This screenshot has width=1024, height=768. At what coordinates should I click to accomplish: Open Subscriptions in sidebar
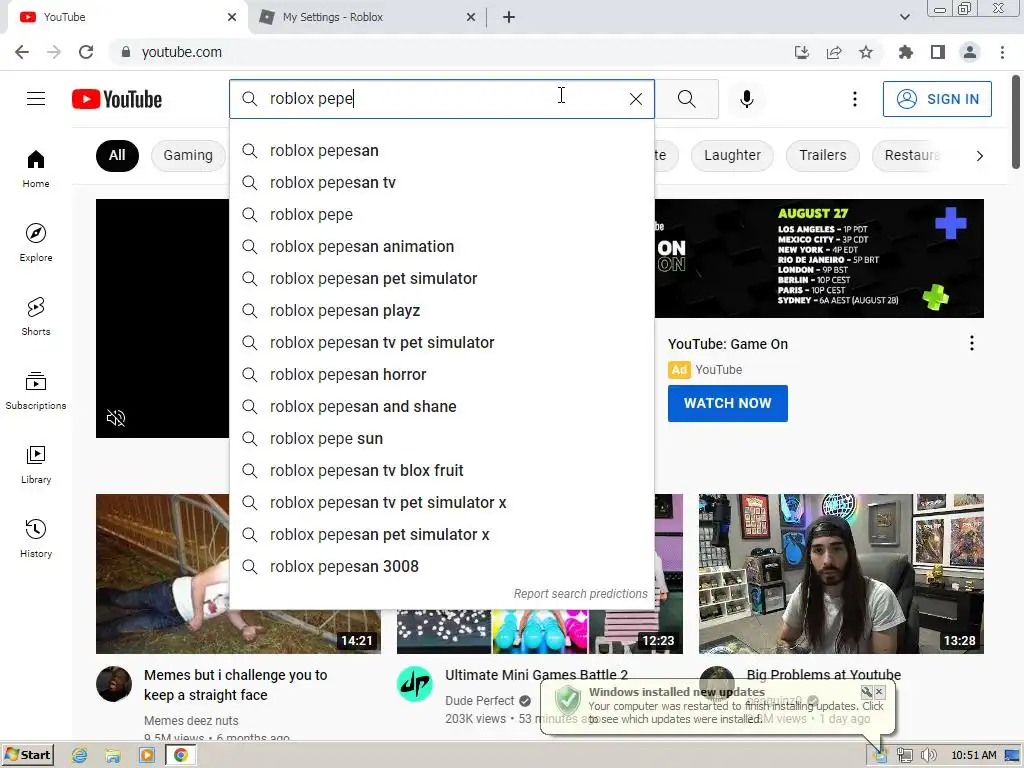click(x=36, y=391)
